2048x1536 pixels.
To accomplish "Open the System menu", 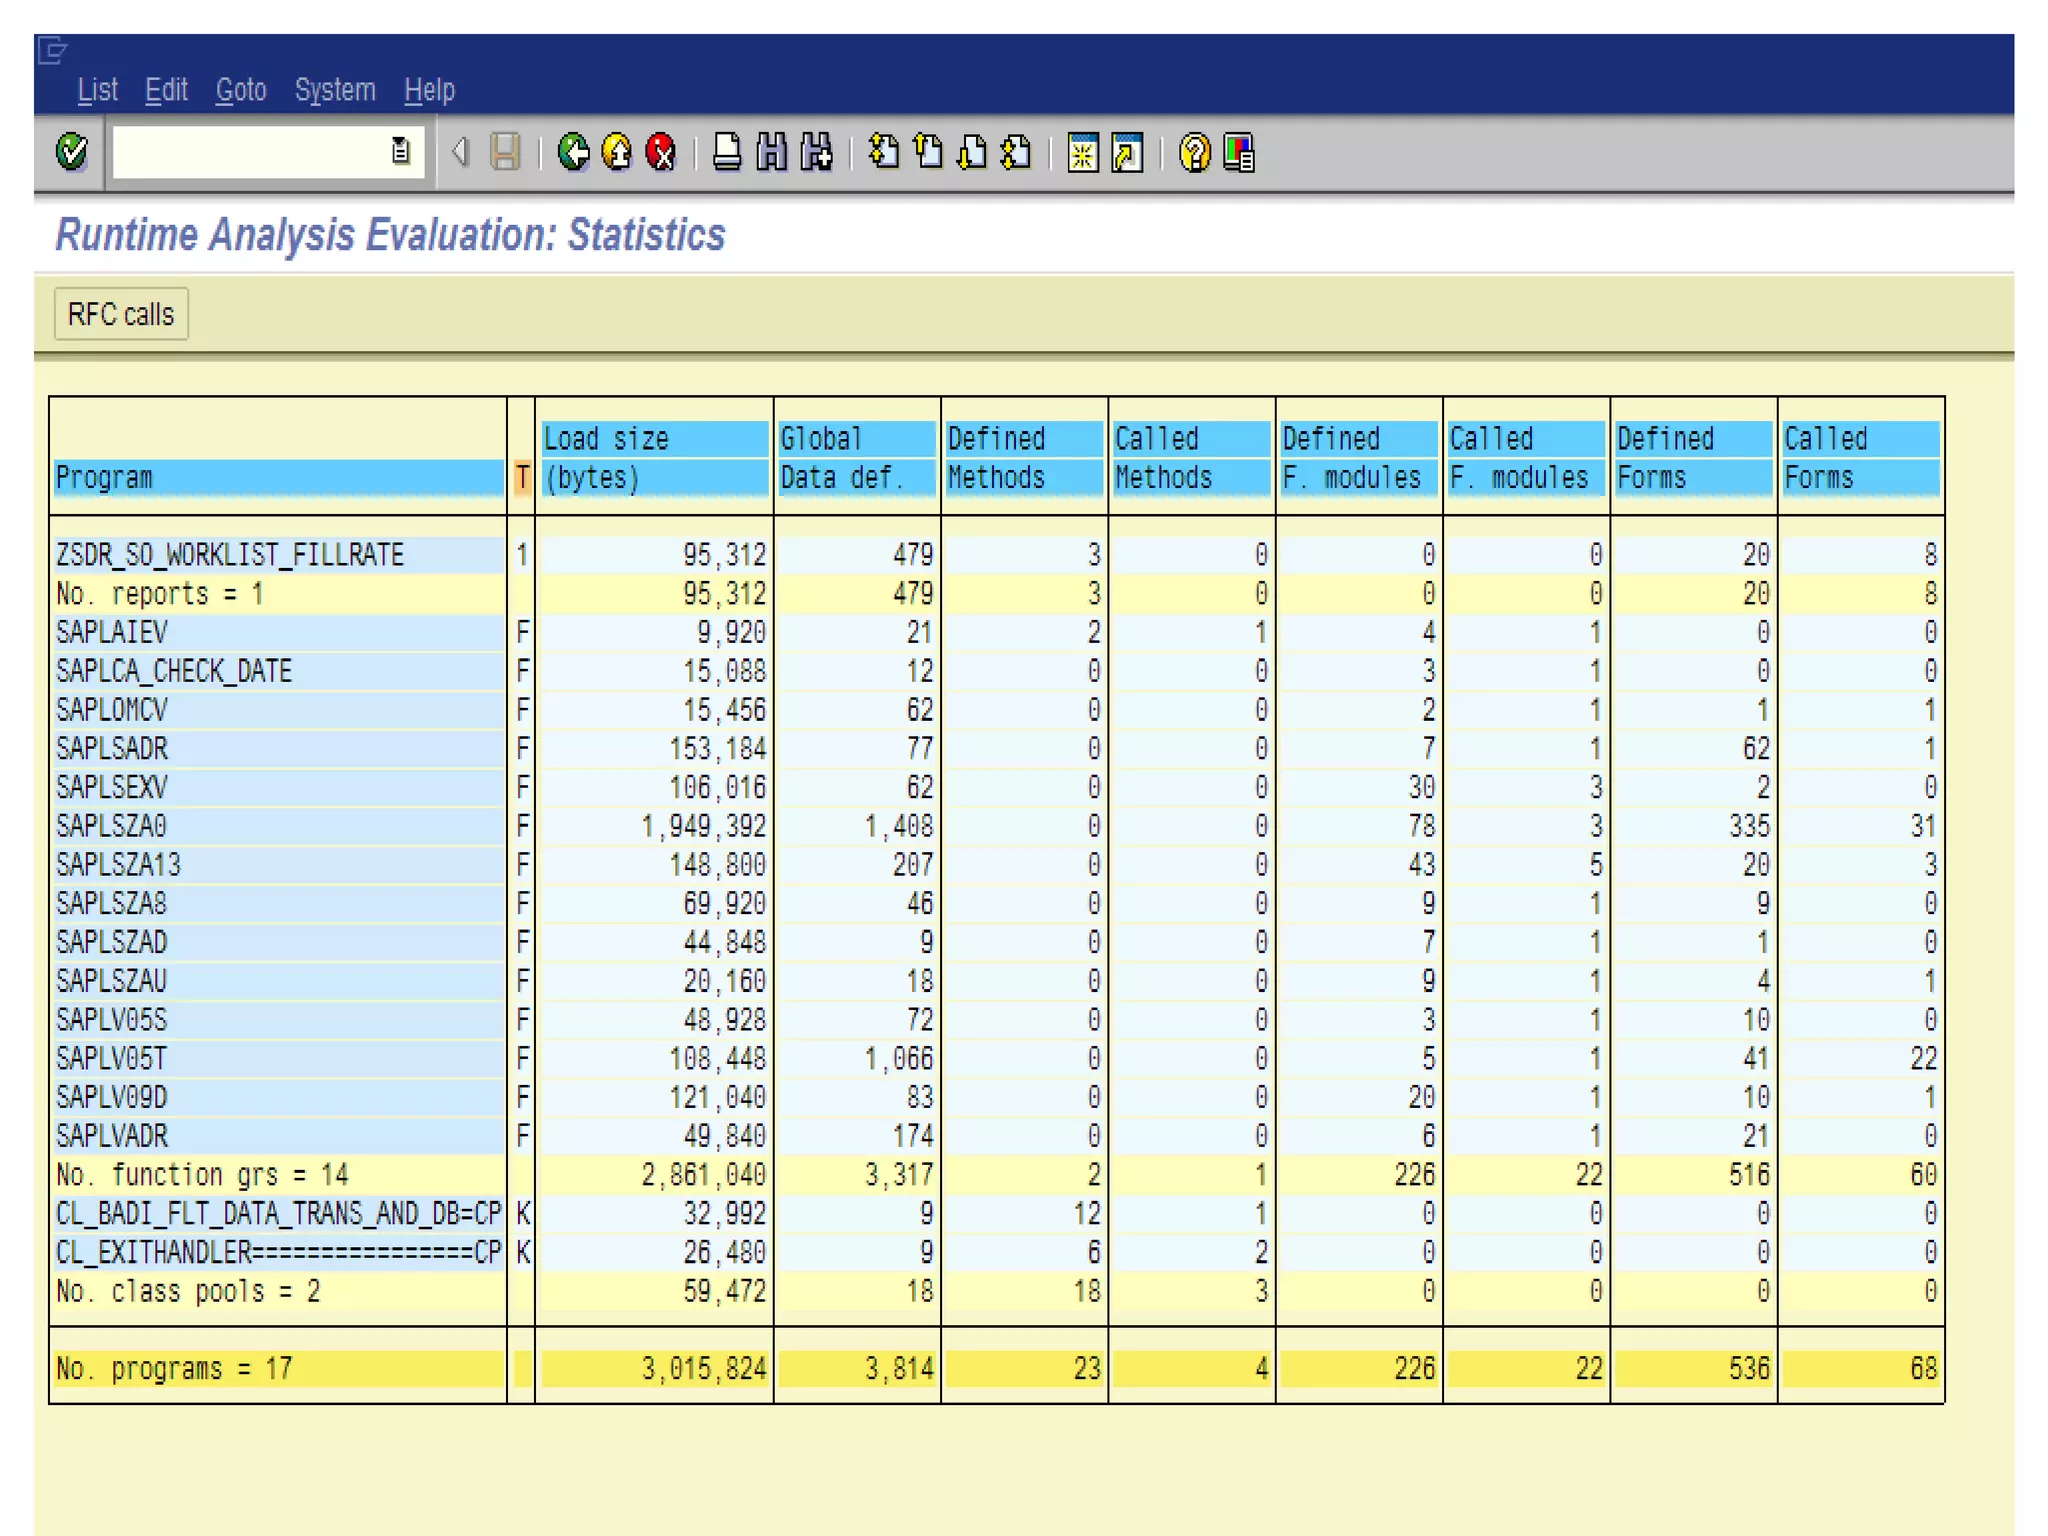I will click(335, 90).
